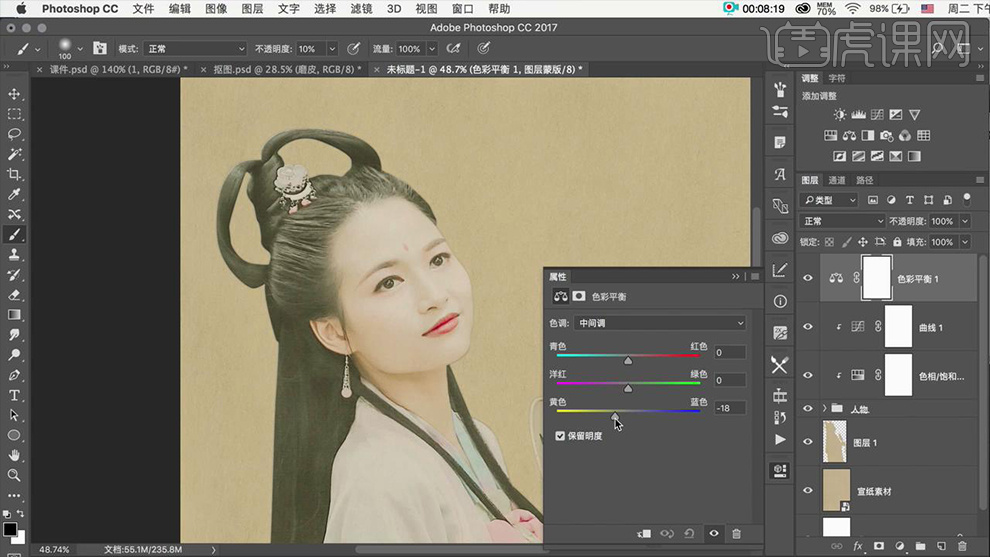Select the Eyedropper tool
990x557 pixels.
(14, 195)
